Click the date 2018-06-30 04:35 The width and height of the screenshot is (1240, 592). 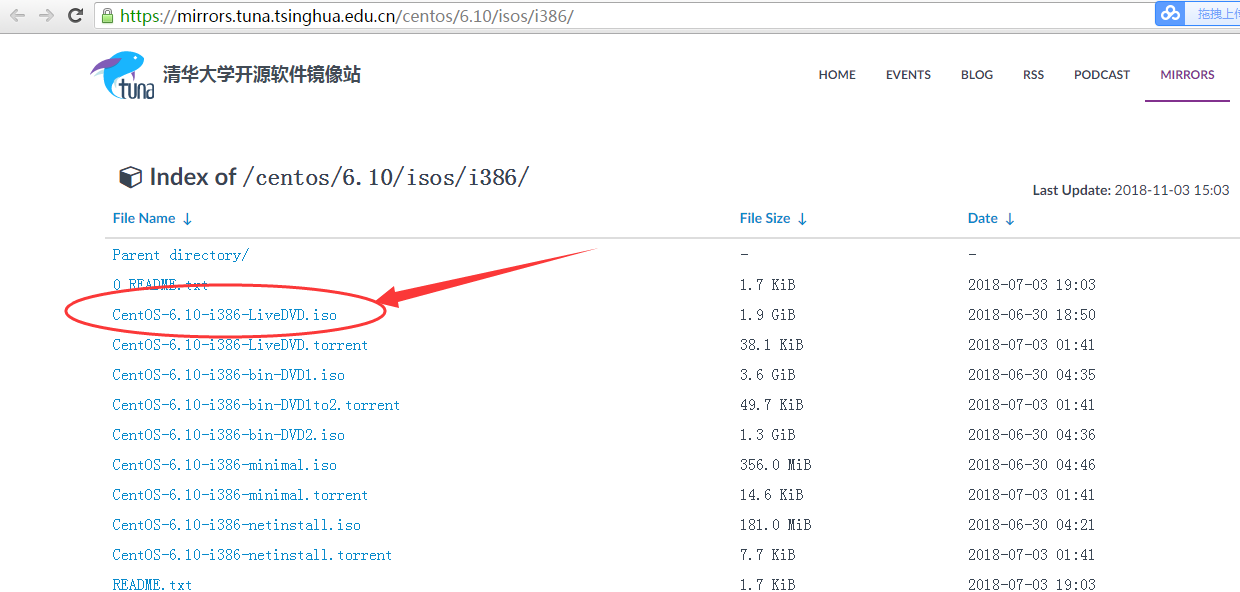click(1032, 375)
